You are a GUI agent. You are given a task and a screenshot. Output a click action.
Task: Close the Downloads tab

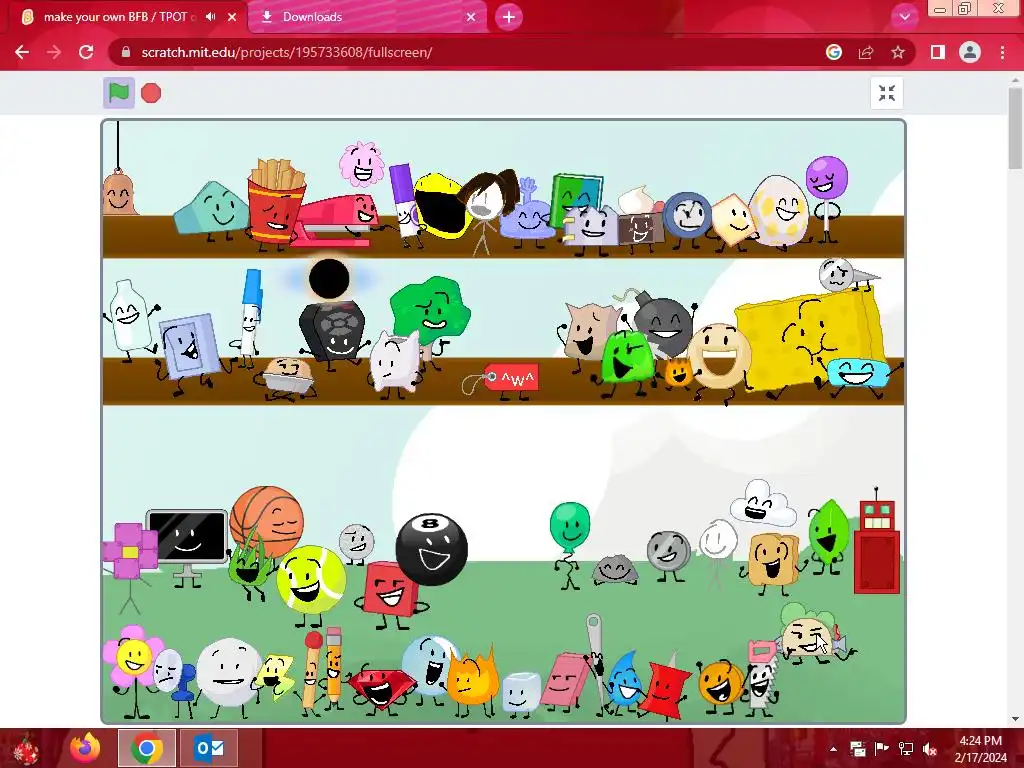[x=471, y=17]
